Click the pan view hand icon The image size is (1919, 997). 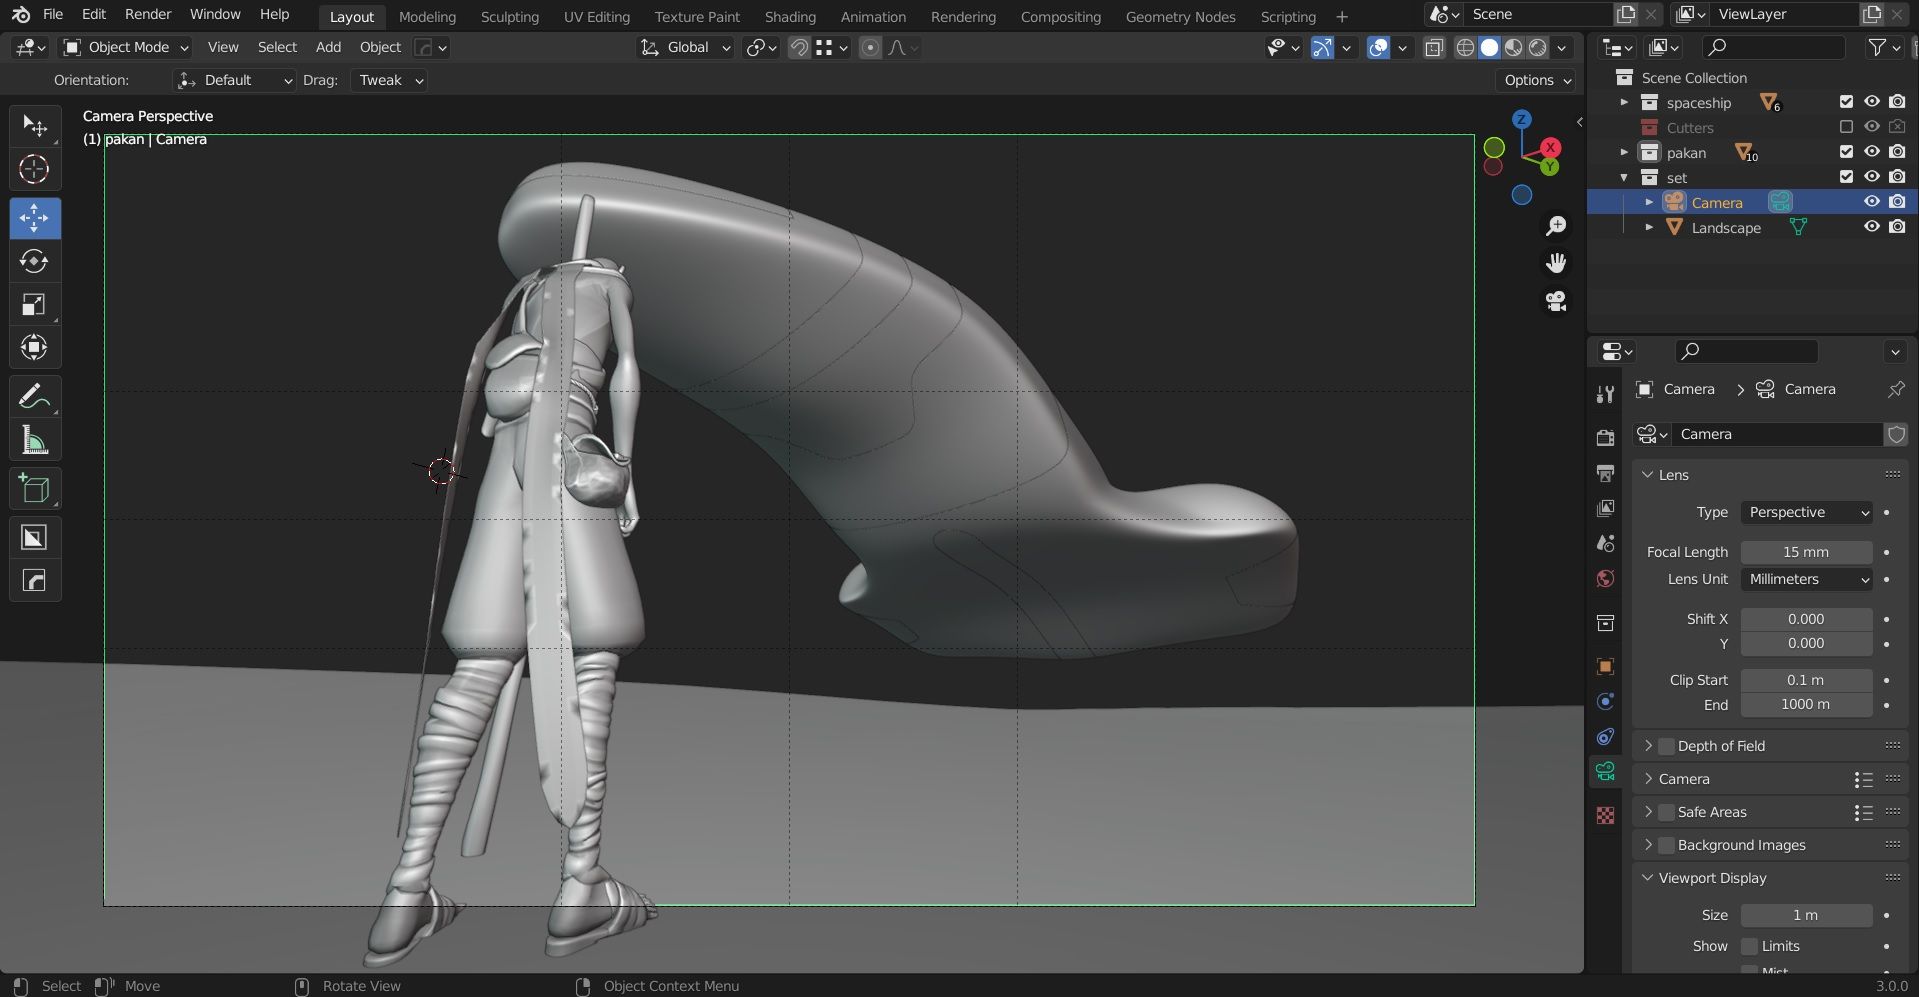(x=1556, y=263)
